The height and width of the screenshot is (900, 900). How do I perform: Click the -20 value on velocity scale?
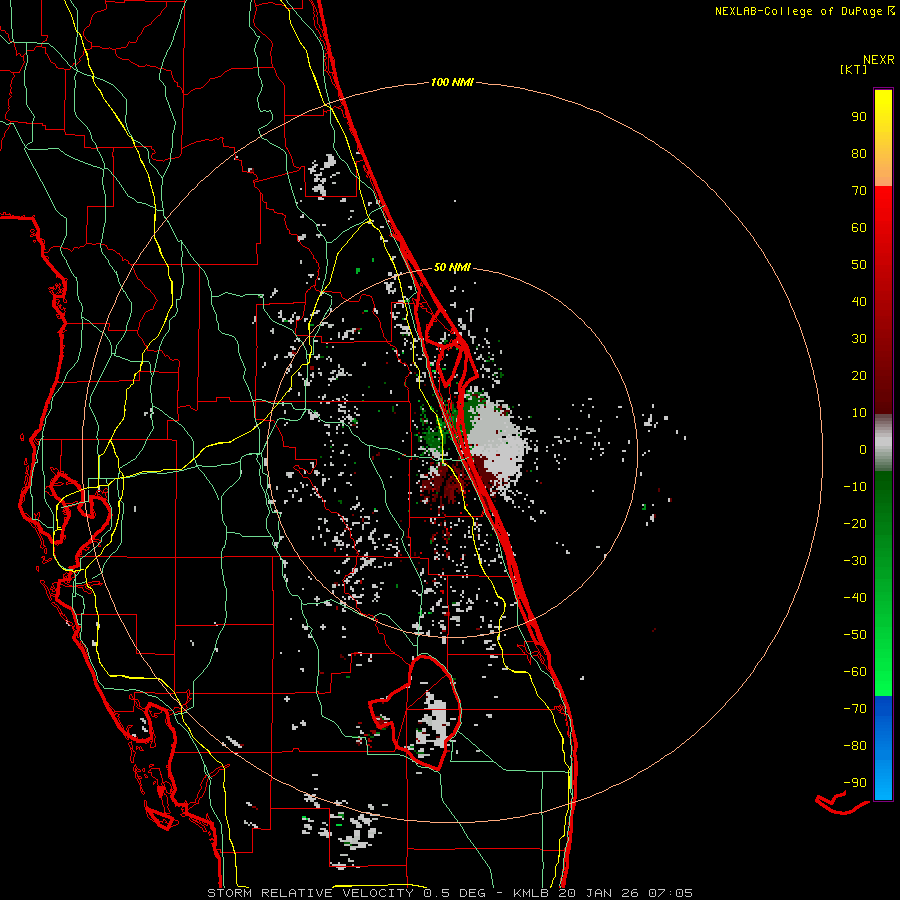855,523
